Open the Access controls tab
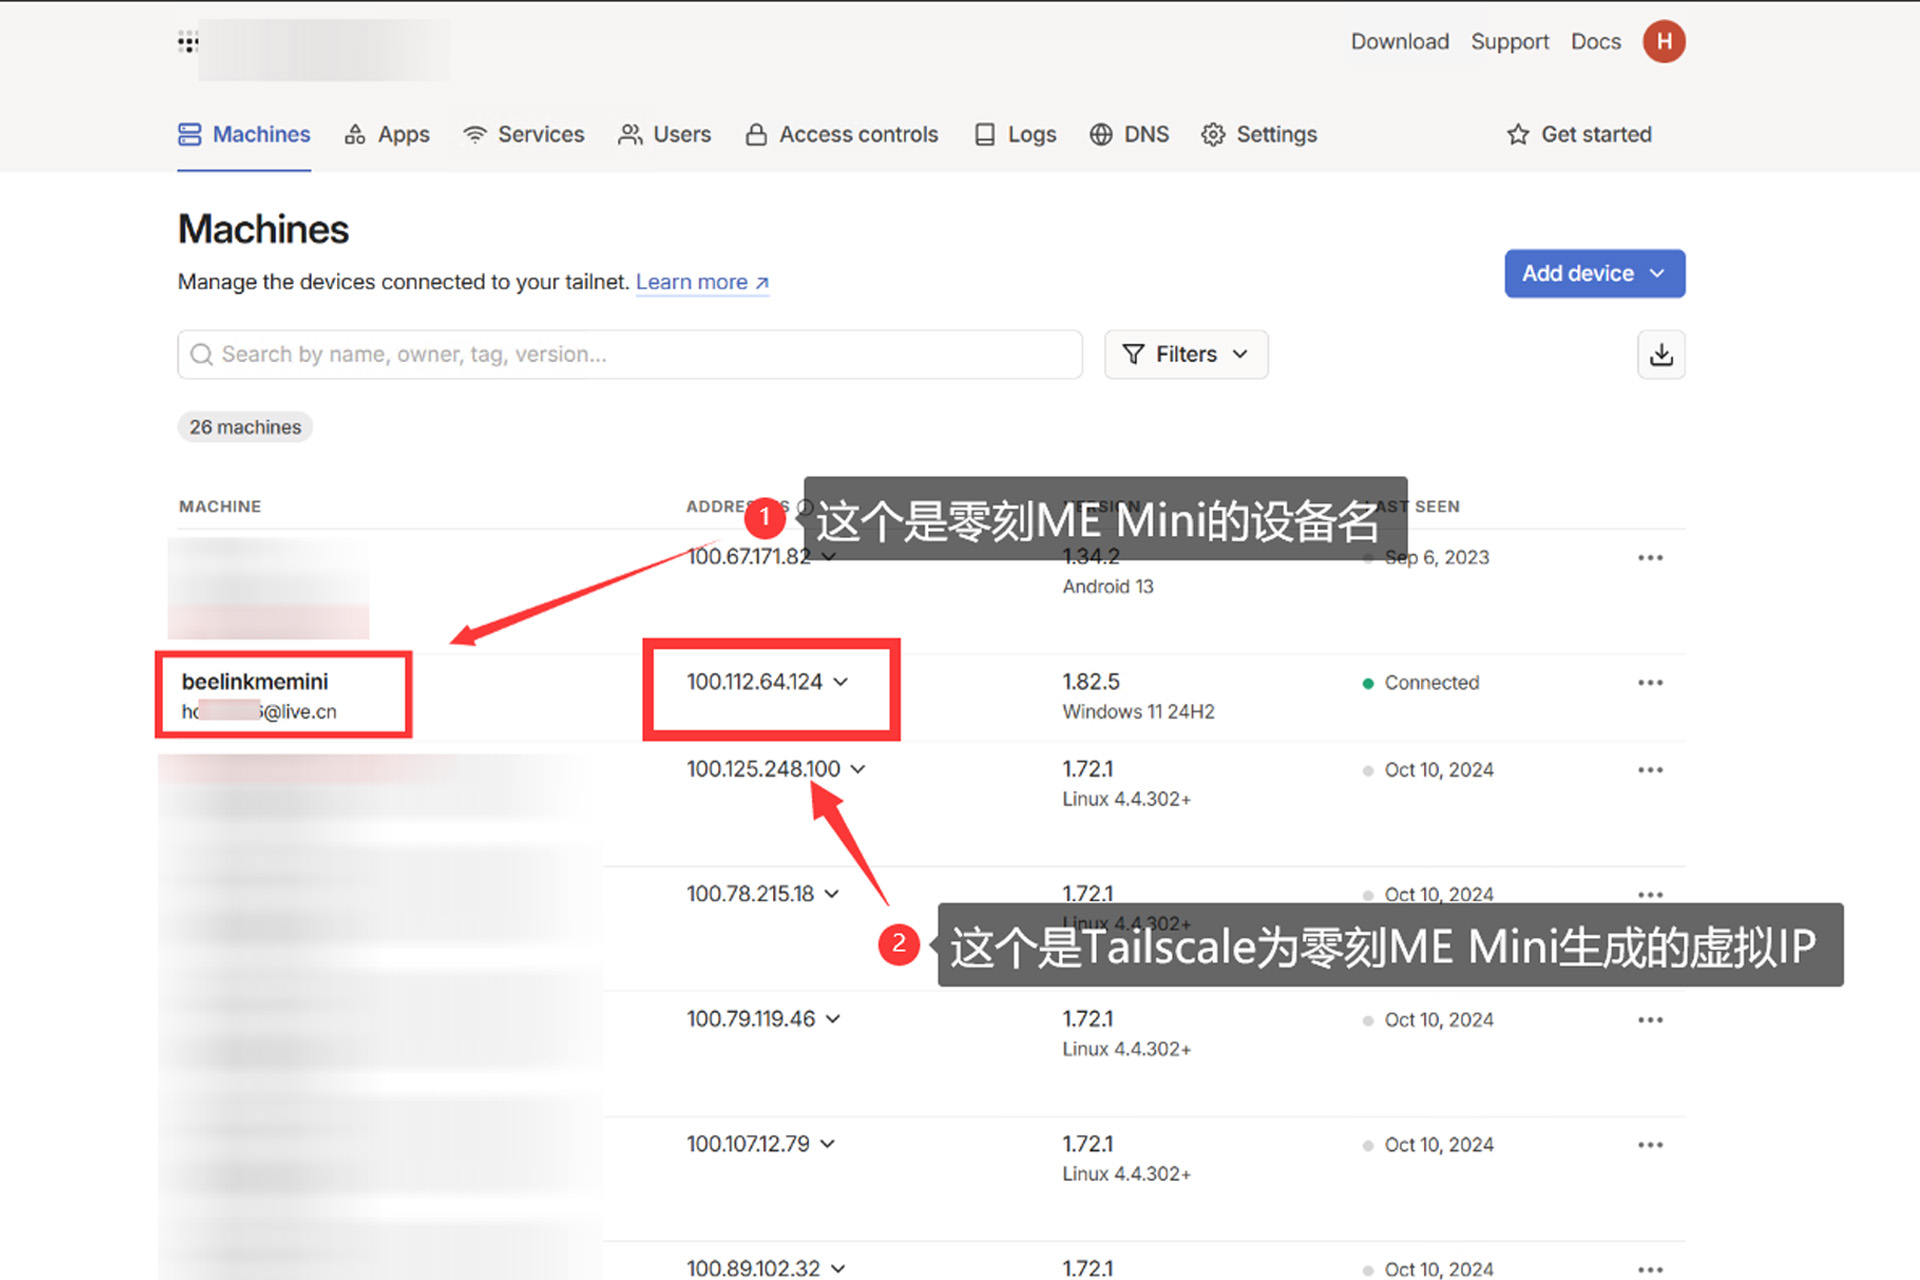Image resolution: width=1920 pixels, height=1280 pixels. click(x=842, y=134)
